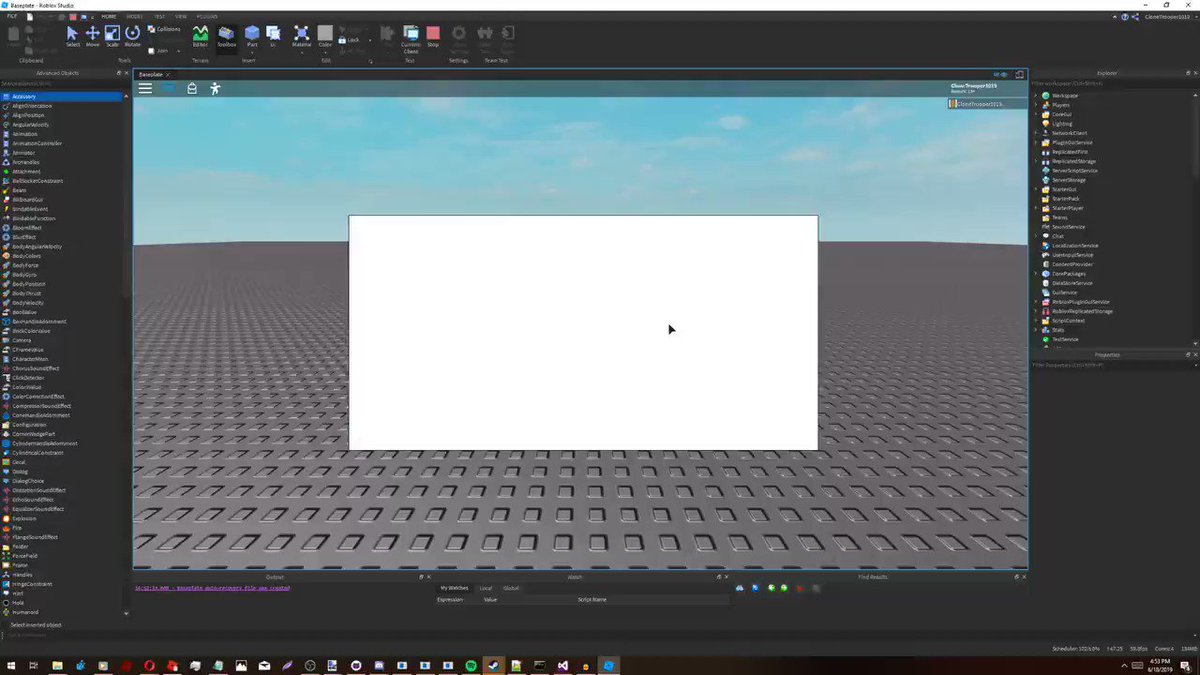Switch to the TEST ribbon tab

tap(159, 17)
